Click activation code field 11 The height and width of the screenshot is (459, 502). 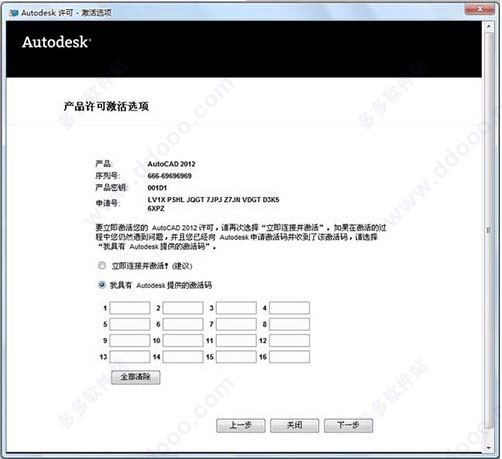click(x=236, y=340)
